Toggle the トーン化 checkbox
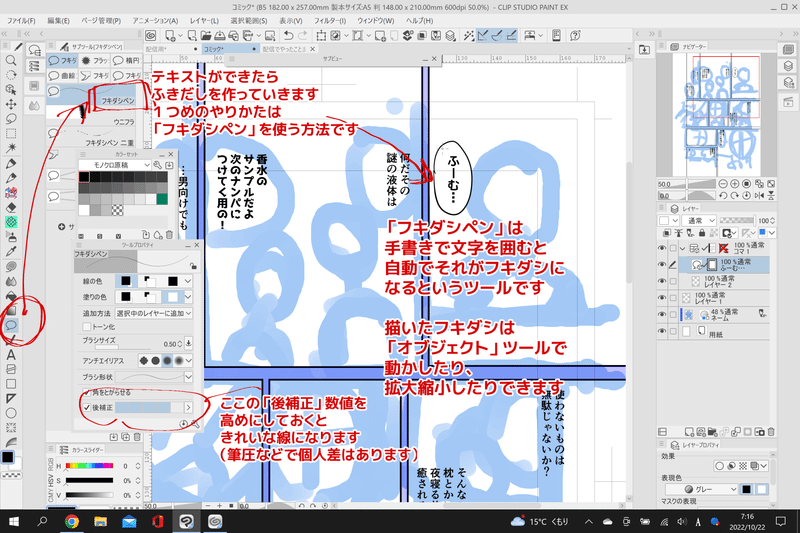Screen dimensions: 800x533 point(87,326)
